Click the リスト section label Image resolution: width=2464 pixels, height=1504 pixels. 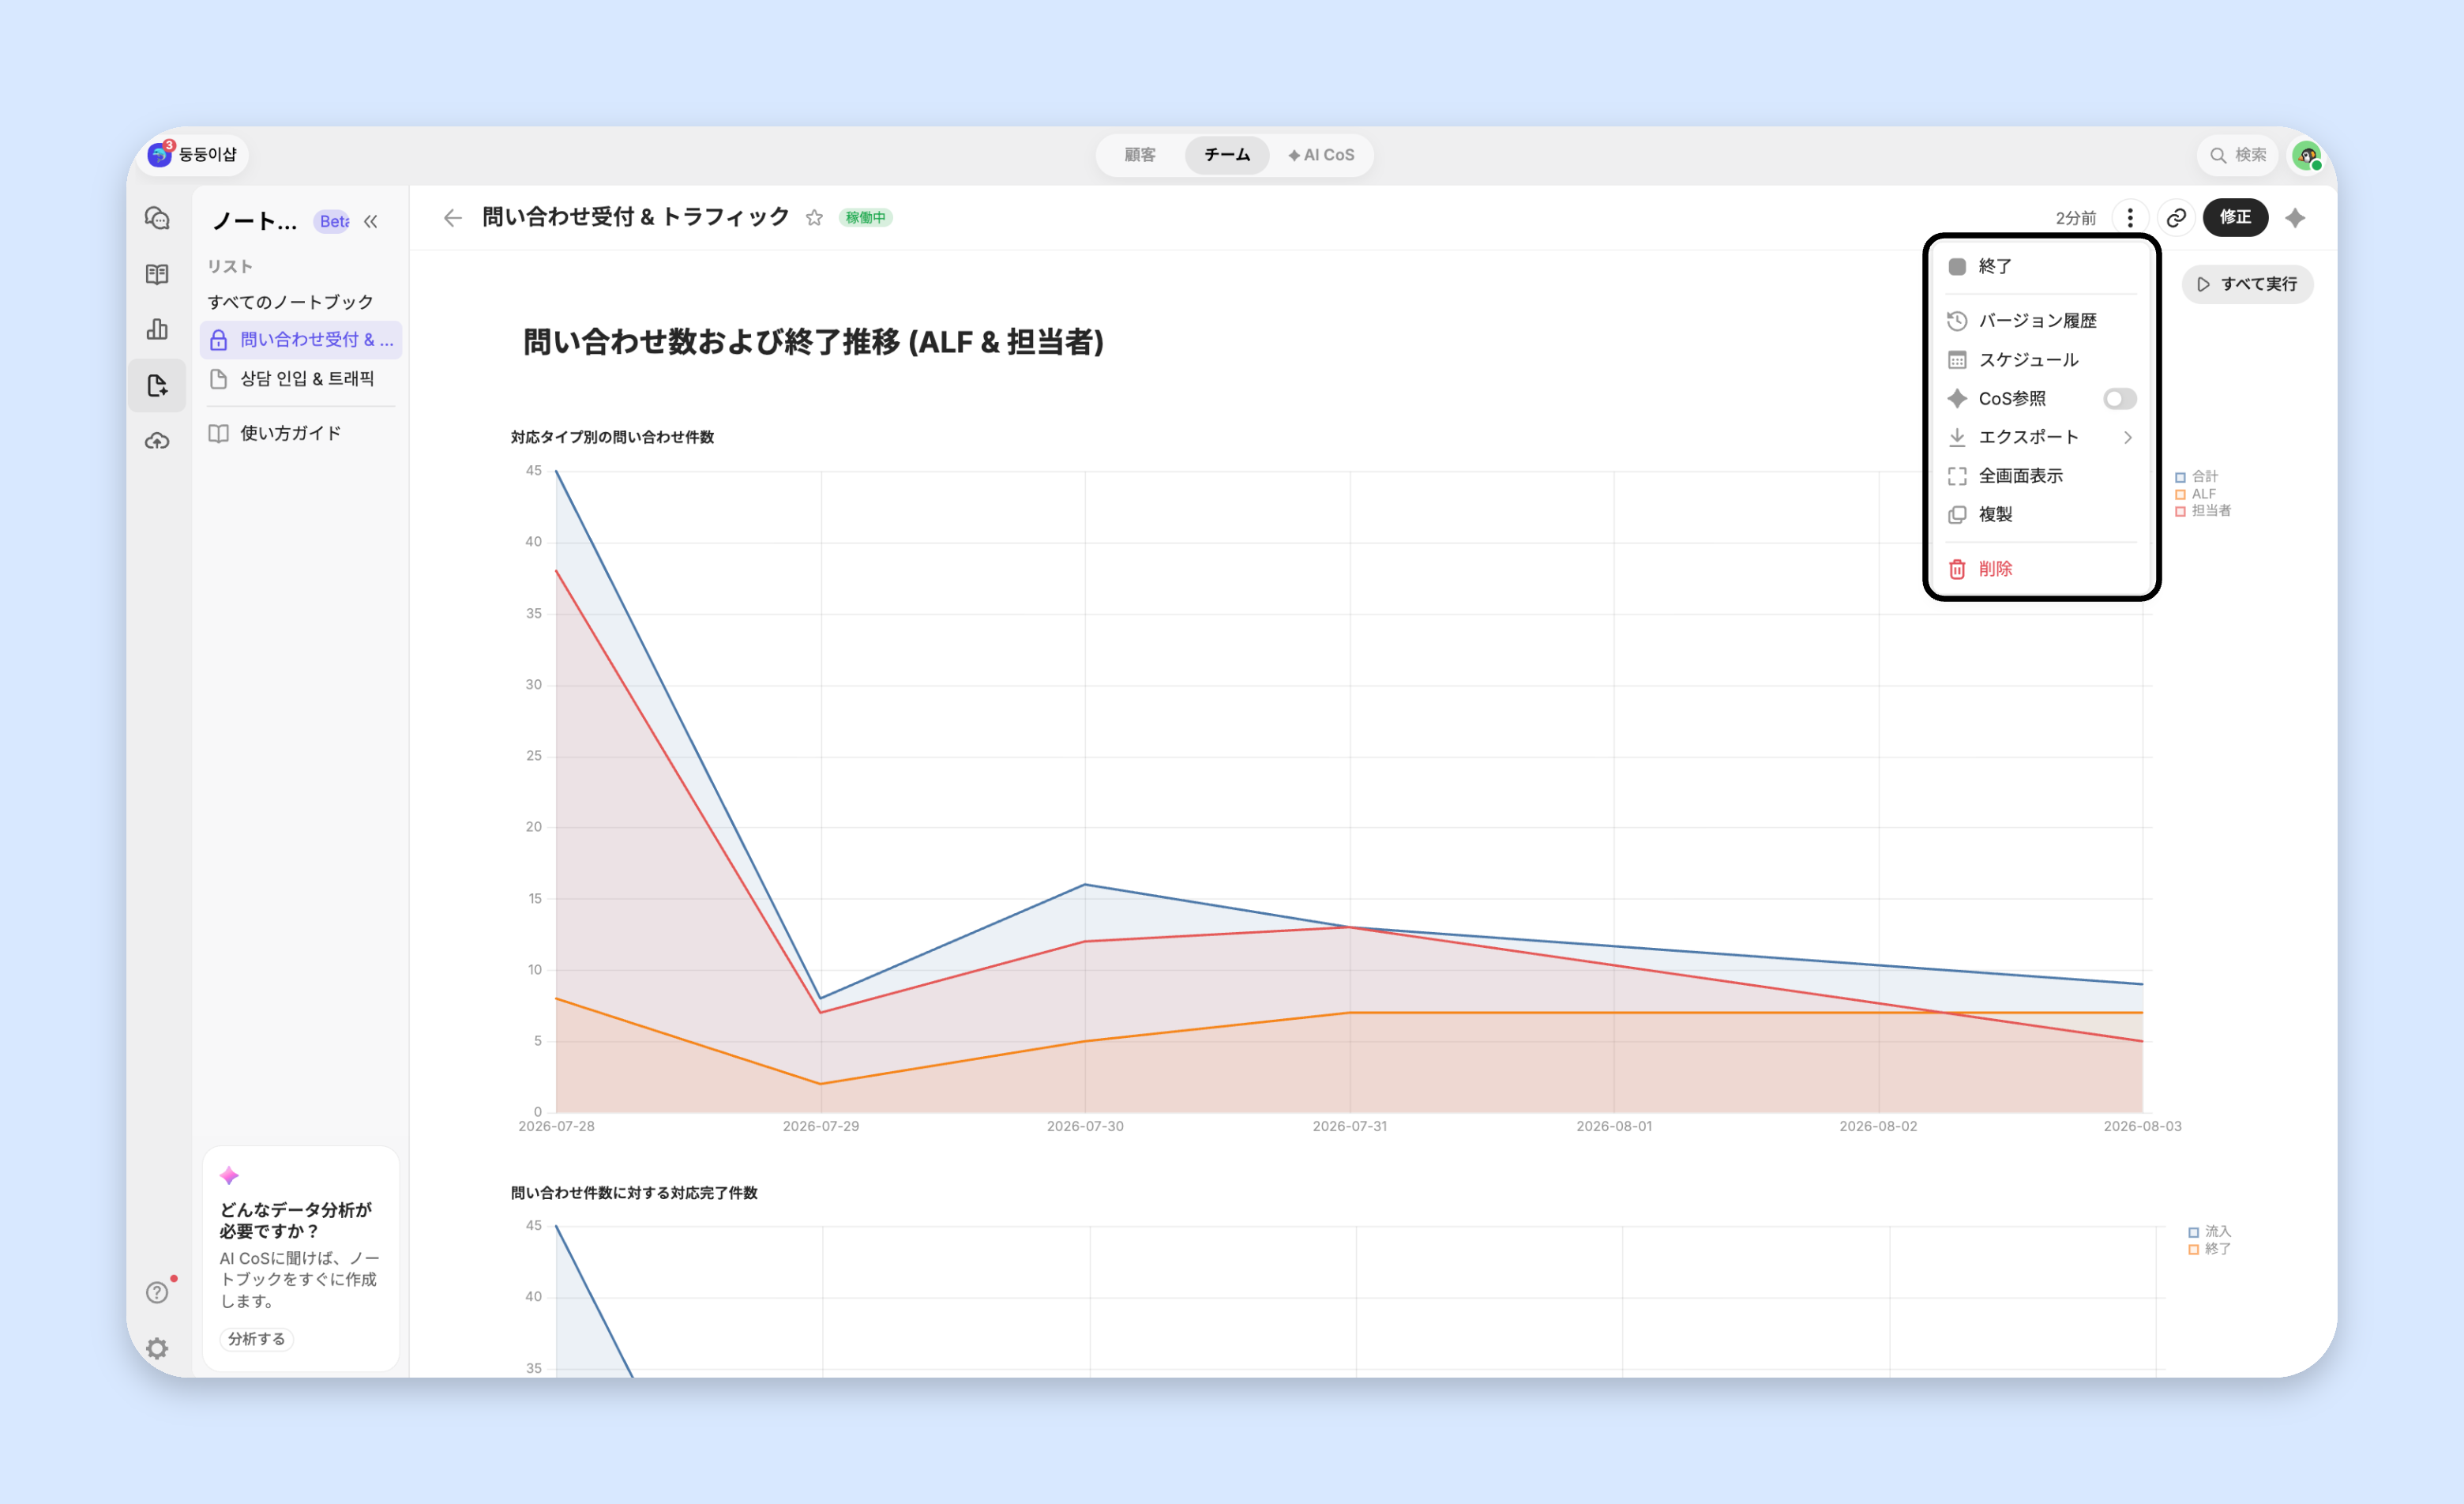[230, 267]
